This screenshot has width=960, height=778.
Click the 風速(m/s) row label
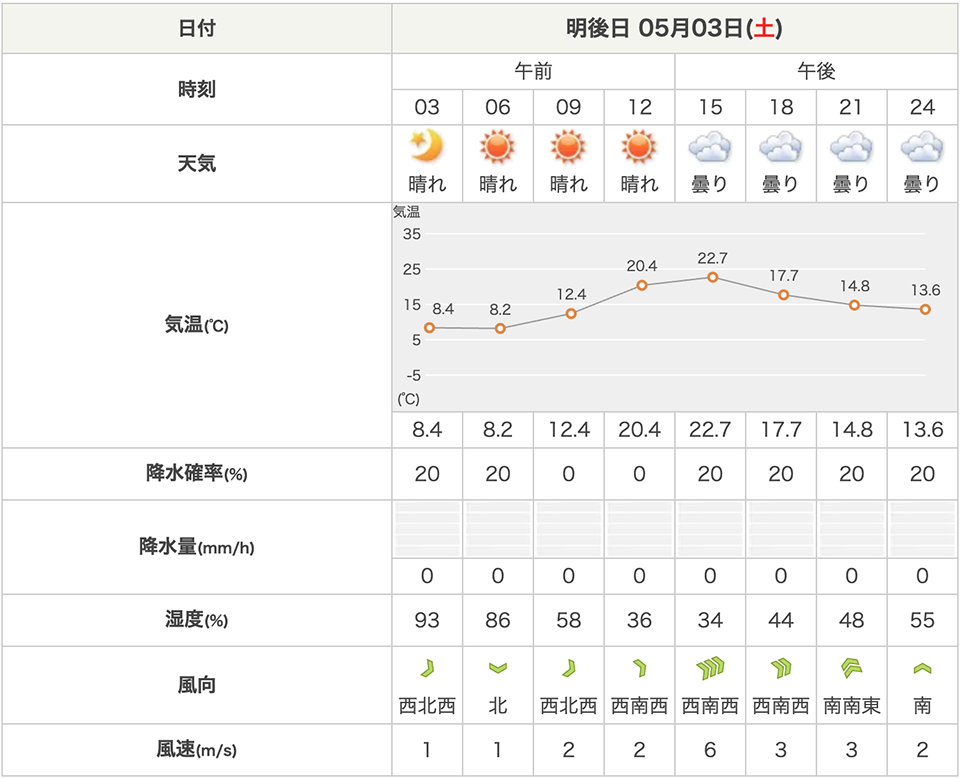(197, 749)
